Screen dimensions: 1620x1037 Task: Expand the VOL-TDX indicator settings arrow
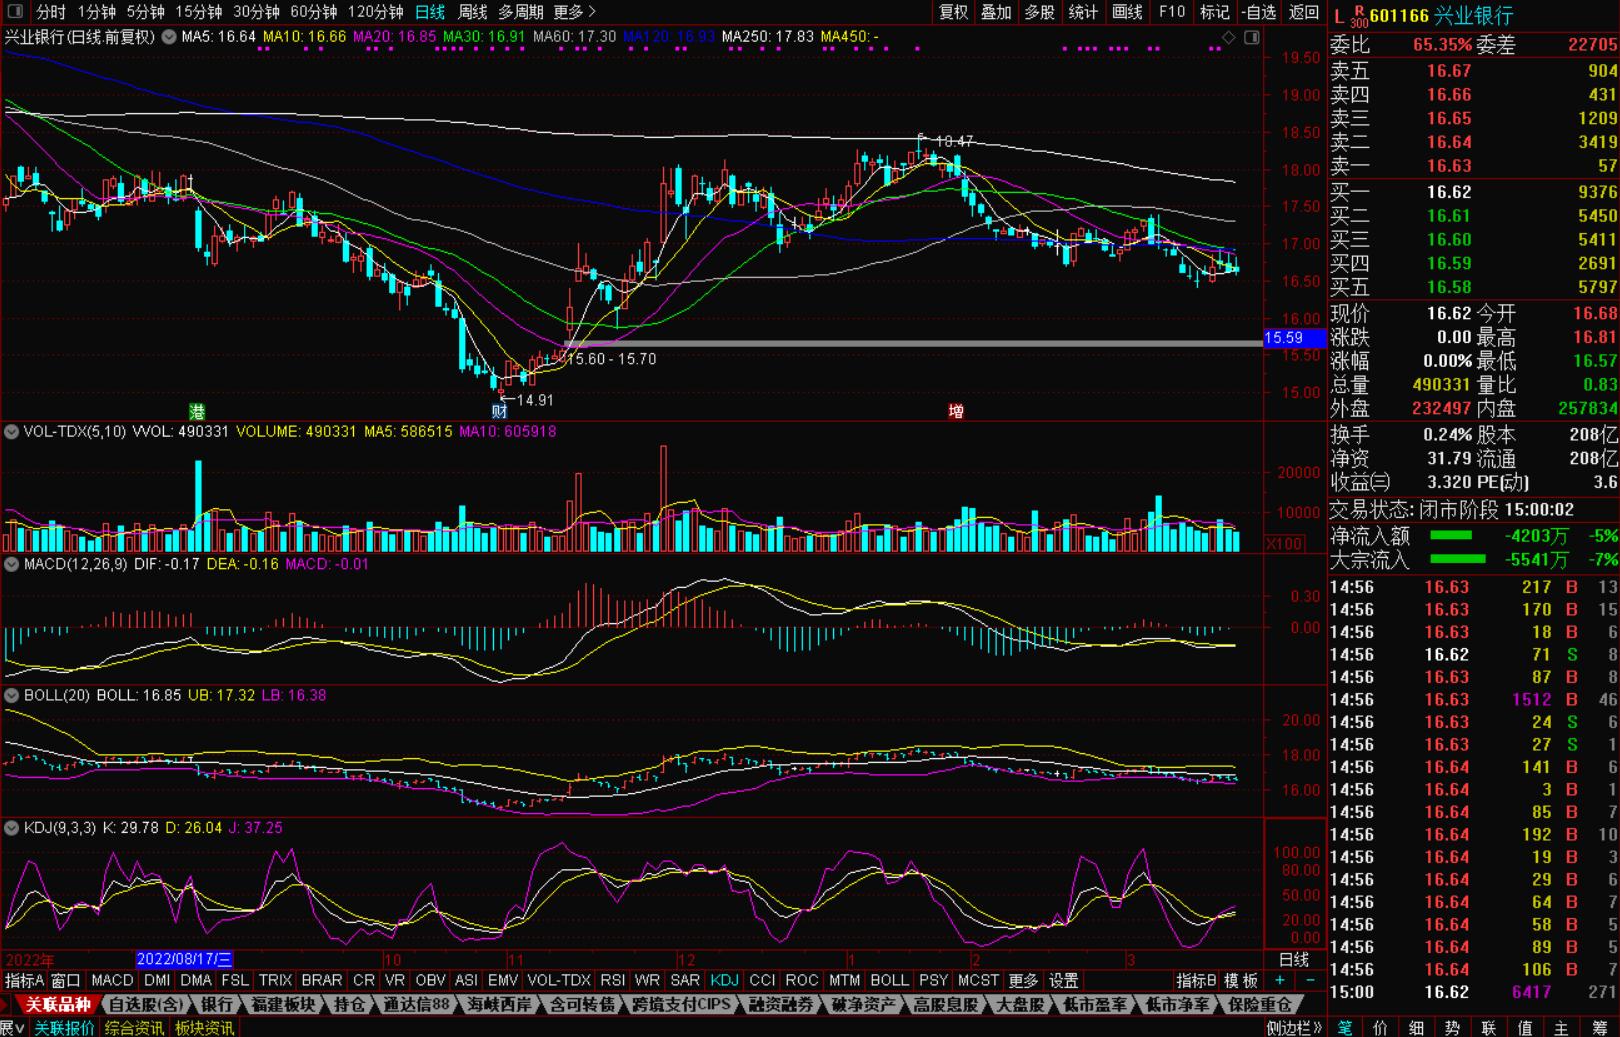pos(11,432)
